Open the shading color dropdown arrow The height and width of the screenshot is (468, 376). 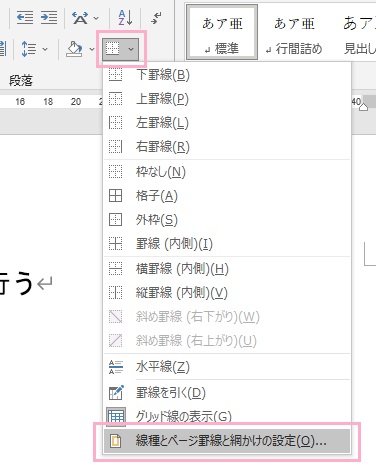click(92, 49)
